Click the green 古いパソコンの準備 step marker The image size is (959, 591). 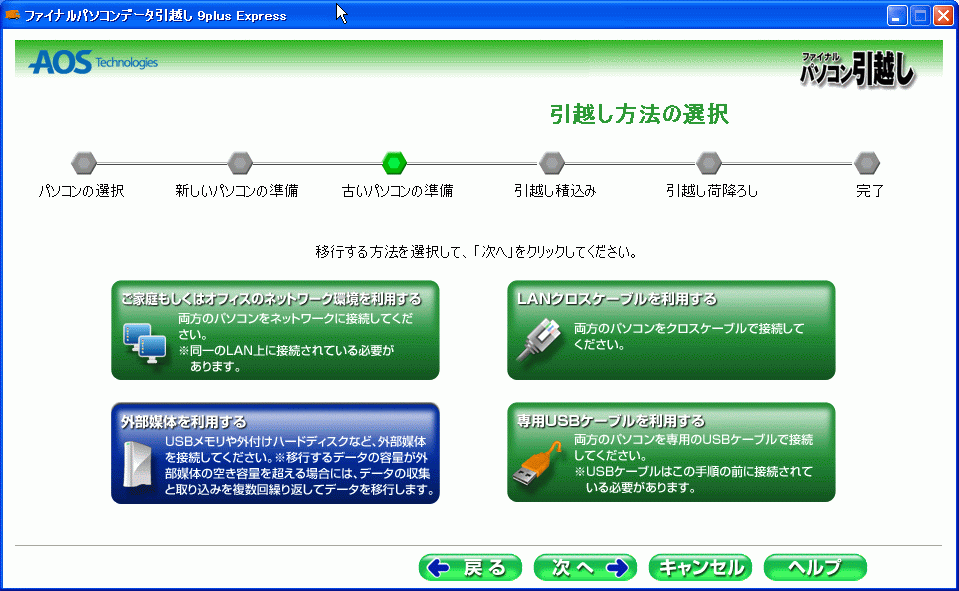395,162
